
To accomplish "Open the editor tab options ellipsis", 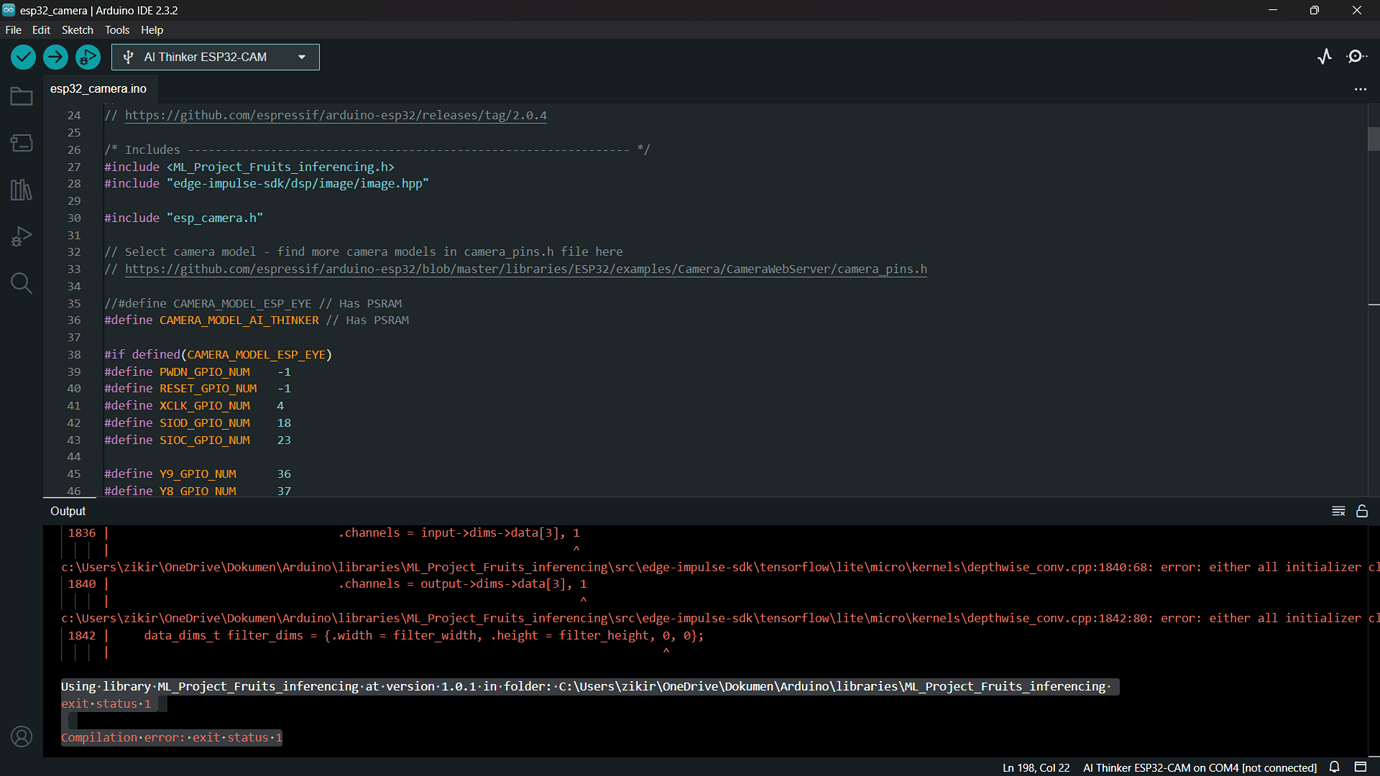I will 1360,89.
